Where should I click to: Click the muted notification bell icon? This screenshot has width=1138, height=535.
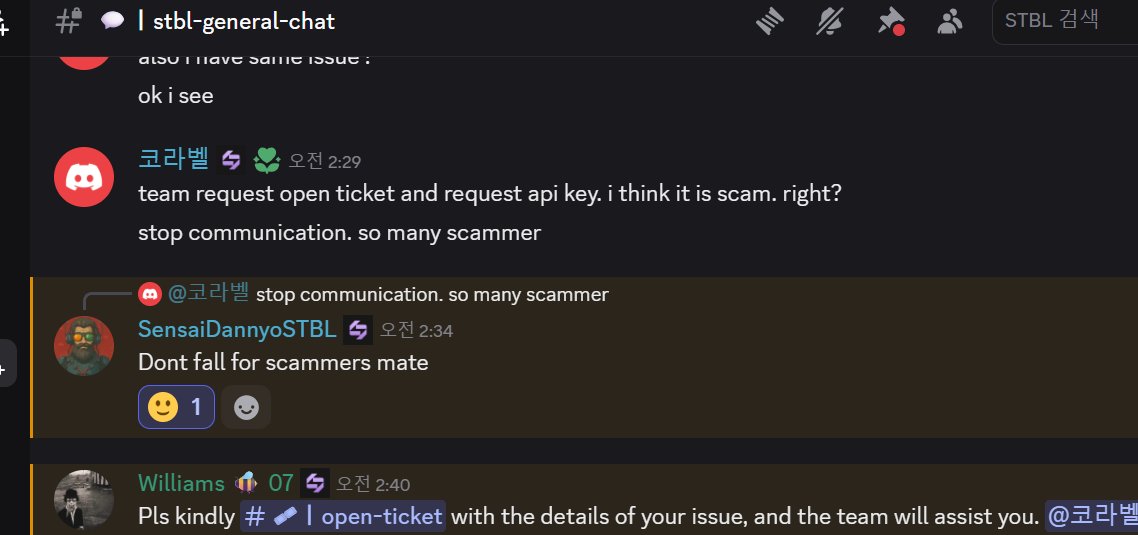coord(830,21)
